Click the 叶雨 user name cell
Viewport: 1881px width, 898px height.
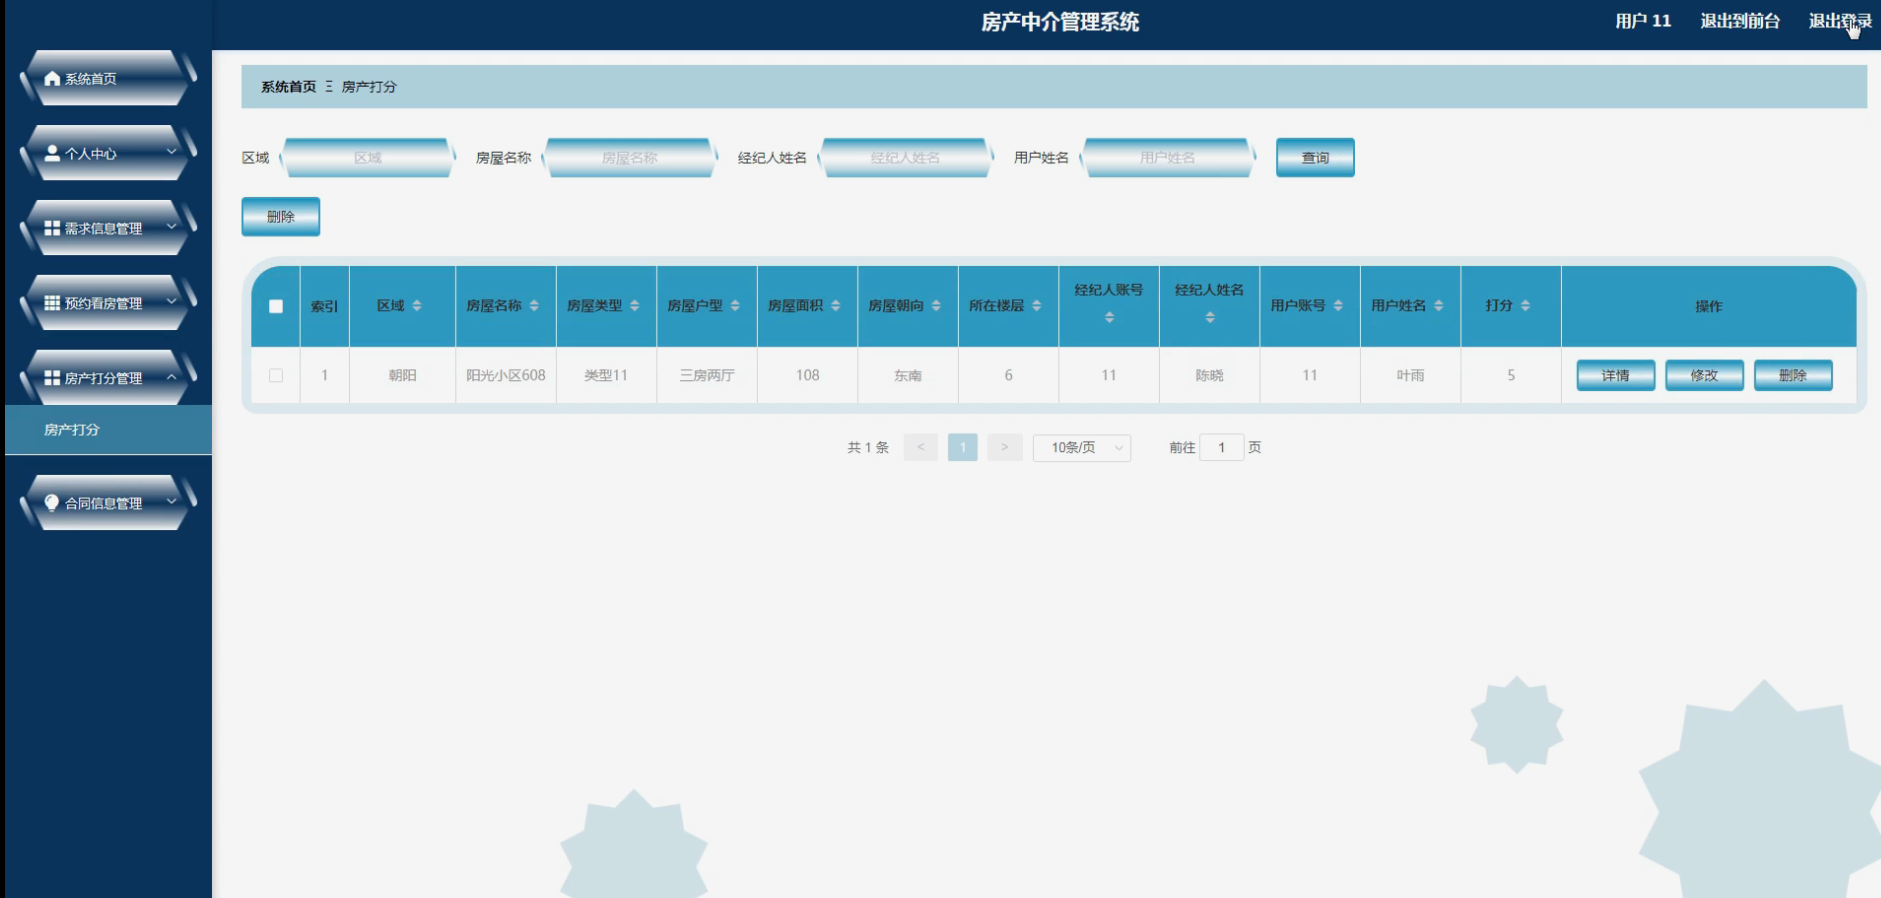[1411, 376]
